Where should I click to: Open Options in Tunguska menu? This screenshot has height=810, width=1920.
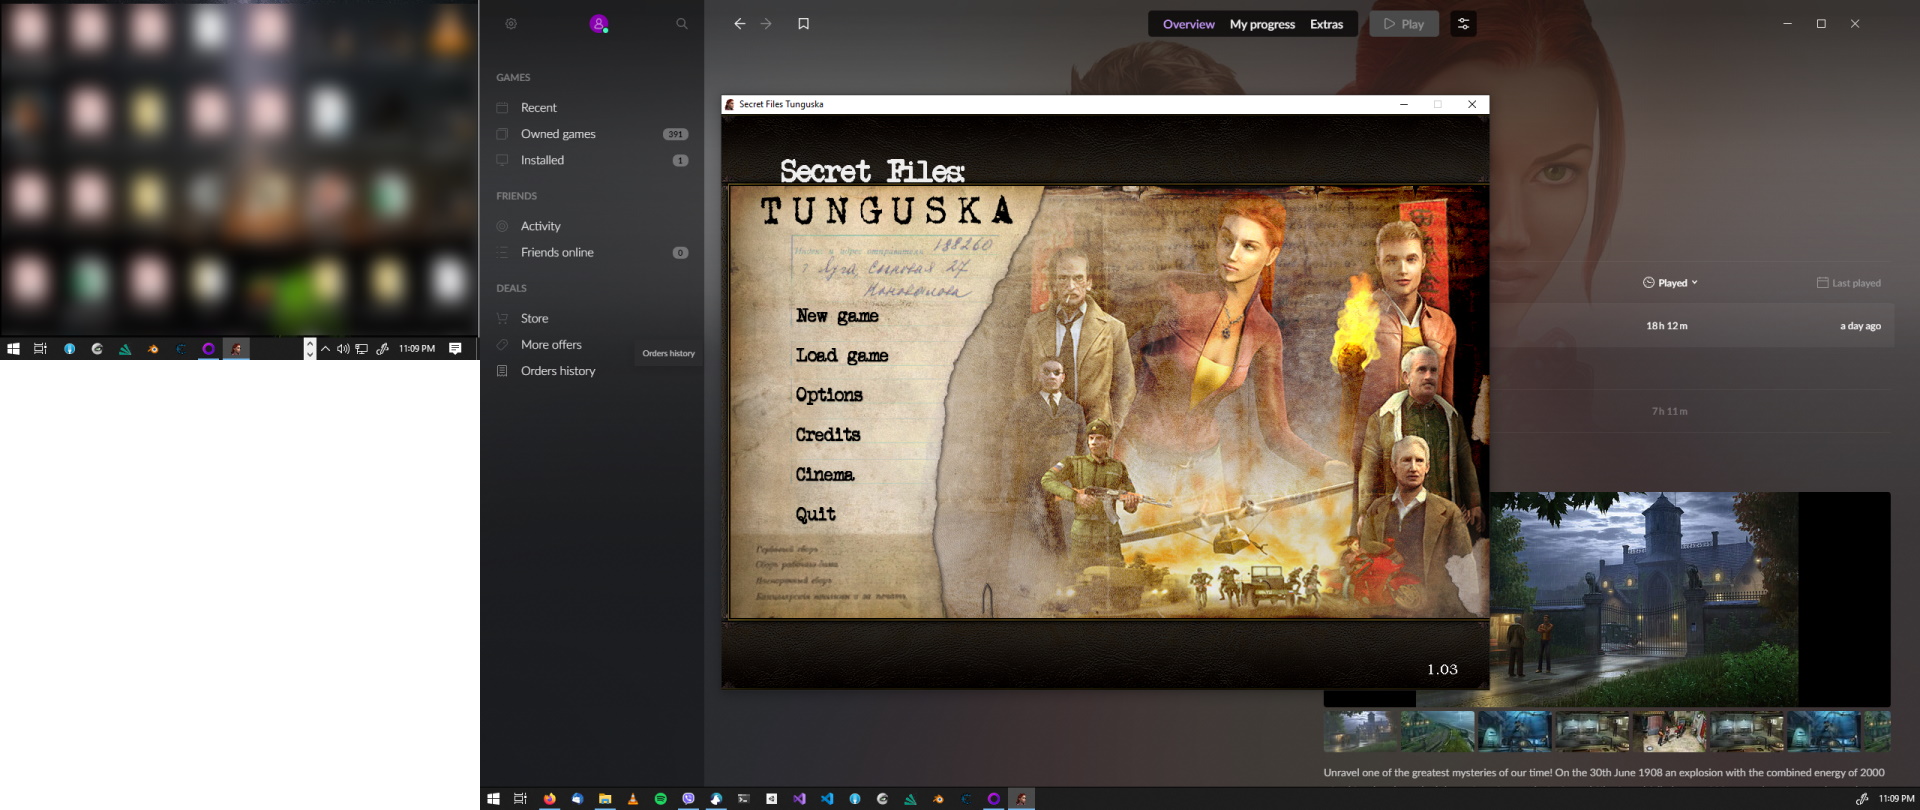click(x=829, y=395)
